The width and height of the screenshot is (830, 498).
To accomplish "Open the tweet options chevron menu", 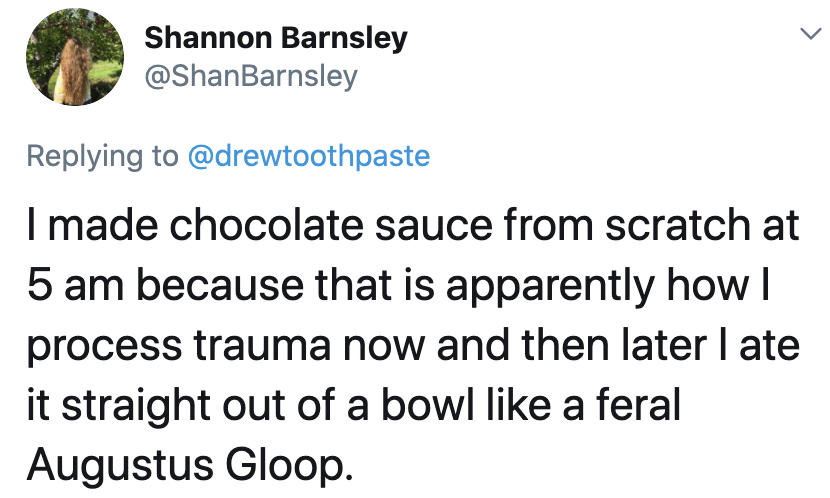I will point(810,34).
